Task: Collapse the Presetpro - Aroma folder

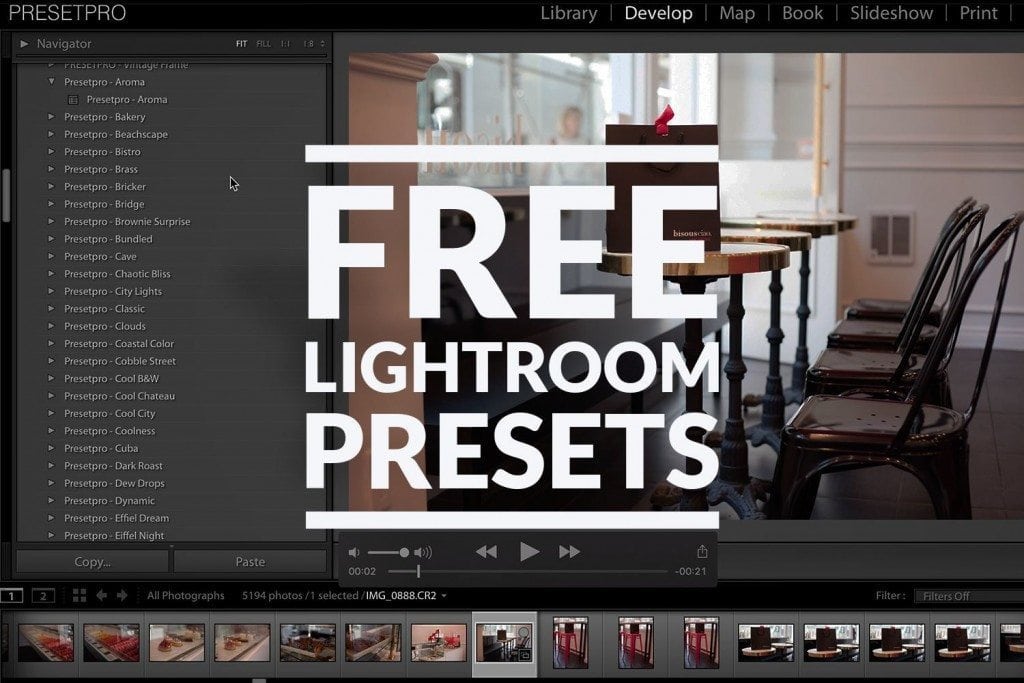Action: (51, 82)
